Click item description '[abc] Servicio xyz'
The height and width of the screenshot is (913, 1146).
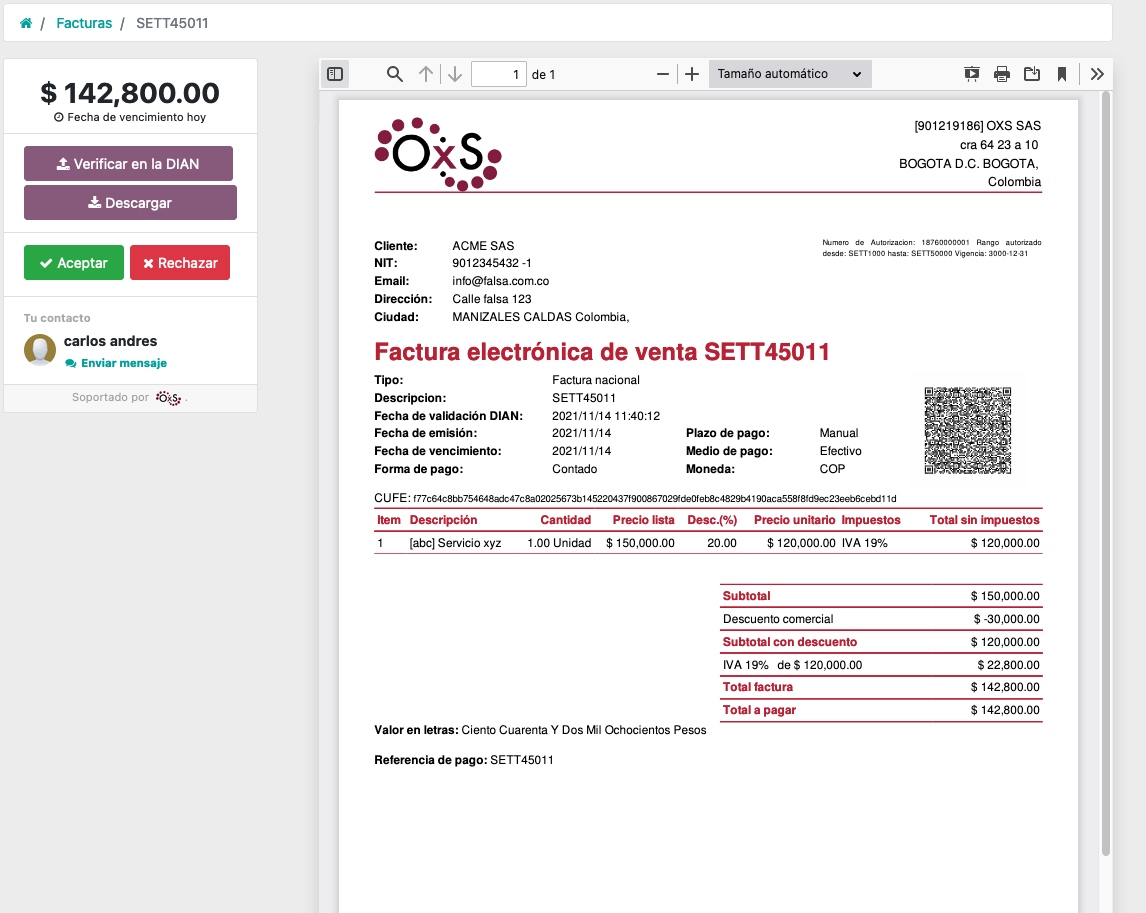[x=455, y=543]
